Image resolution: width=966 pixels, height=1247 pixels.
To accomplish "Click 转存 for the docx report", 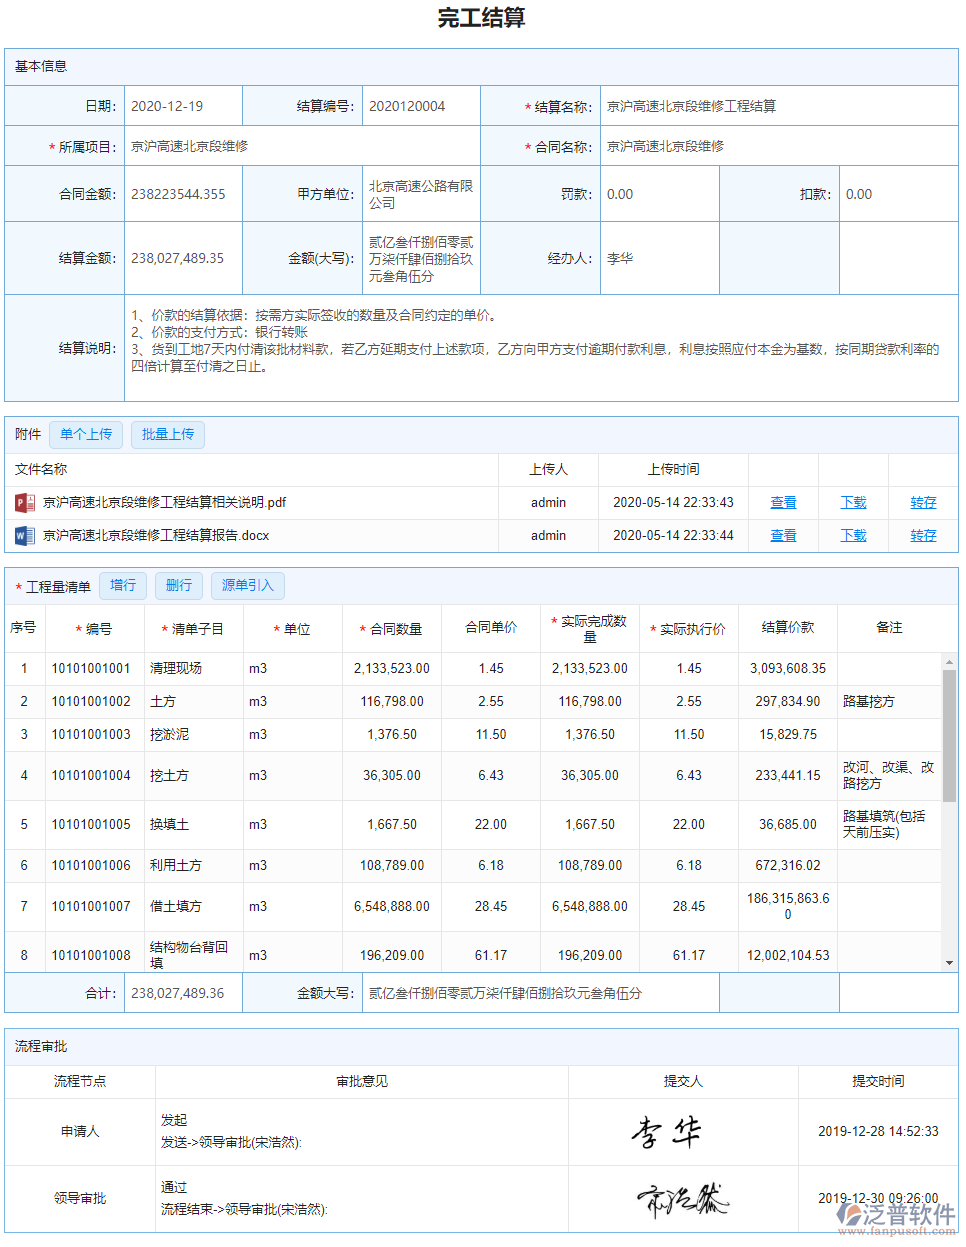I will (923, 535).
